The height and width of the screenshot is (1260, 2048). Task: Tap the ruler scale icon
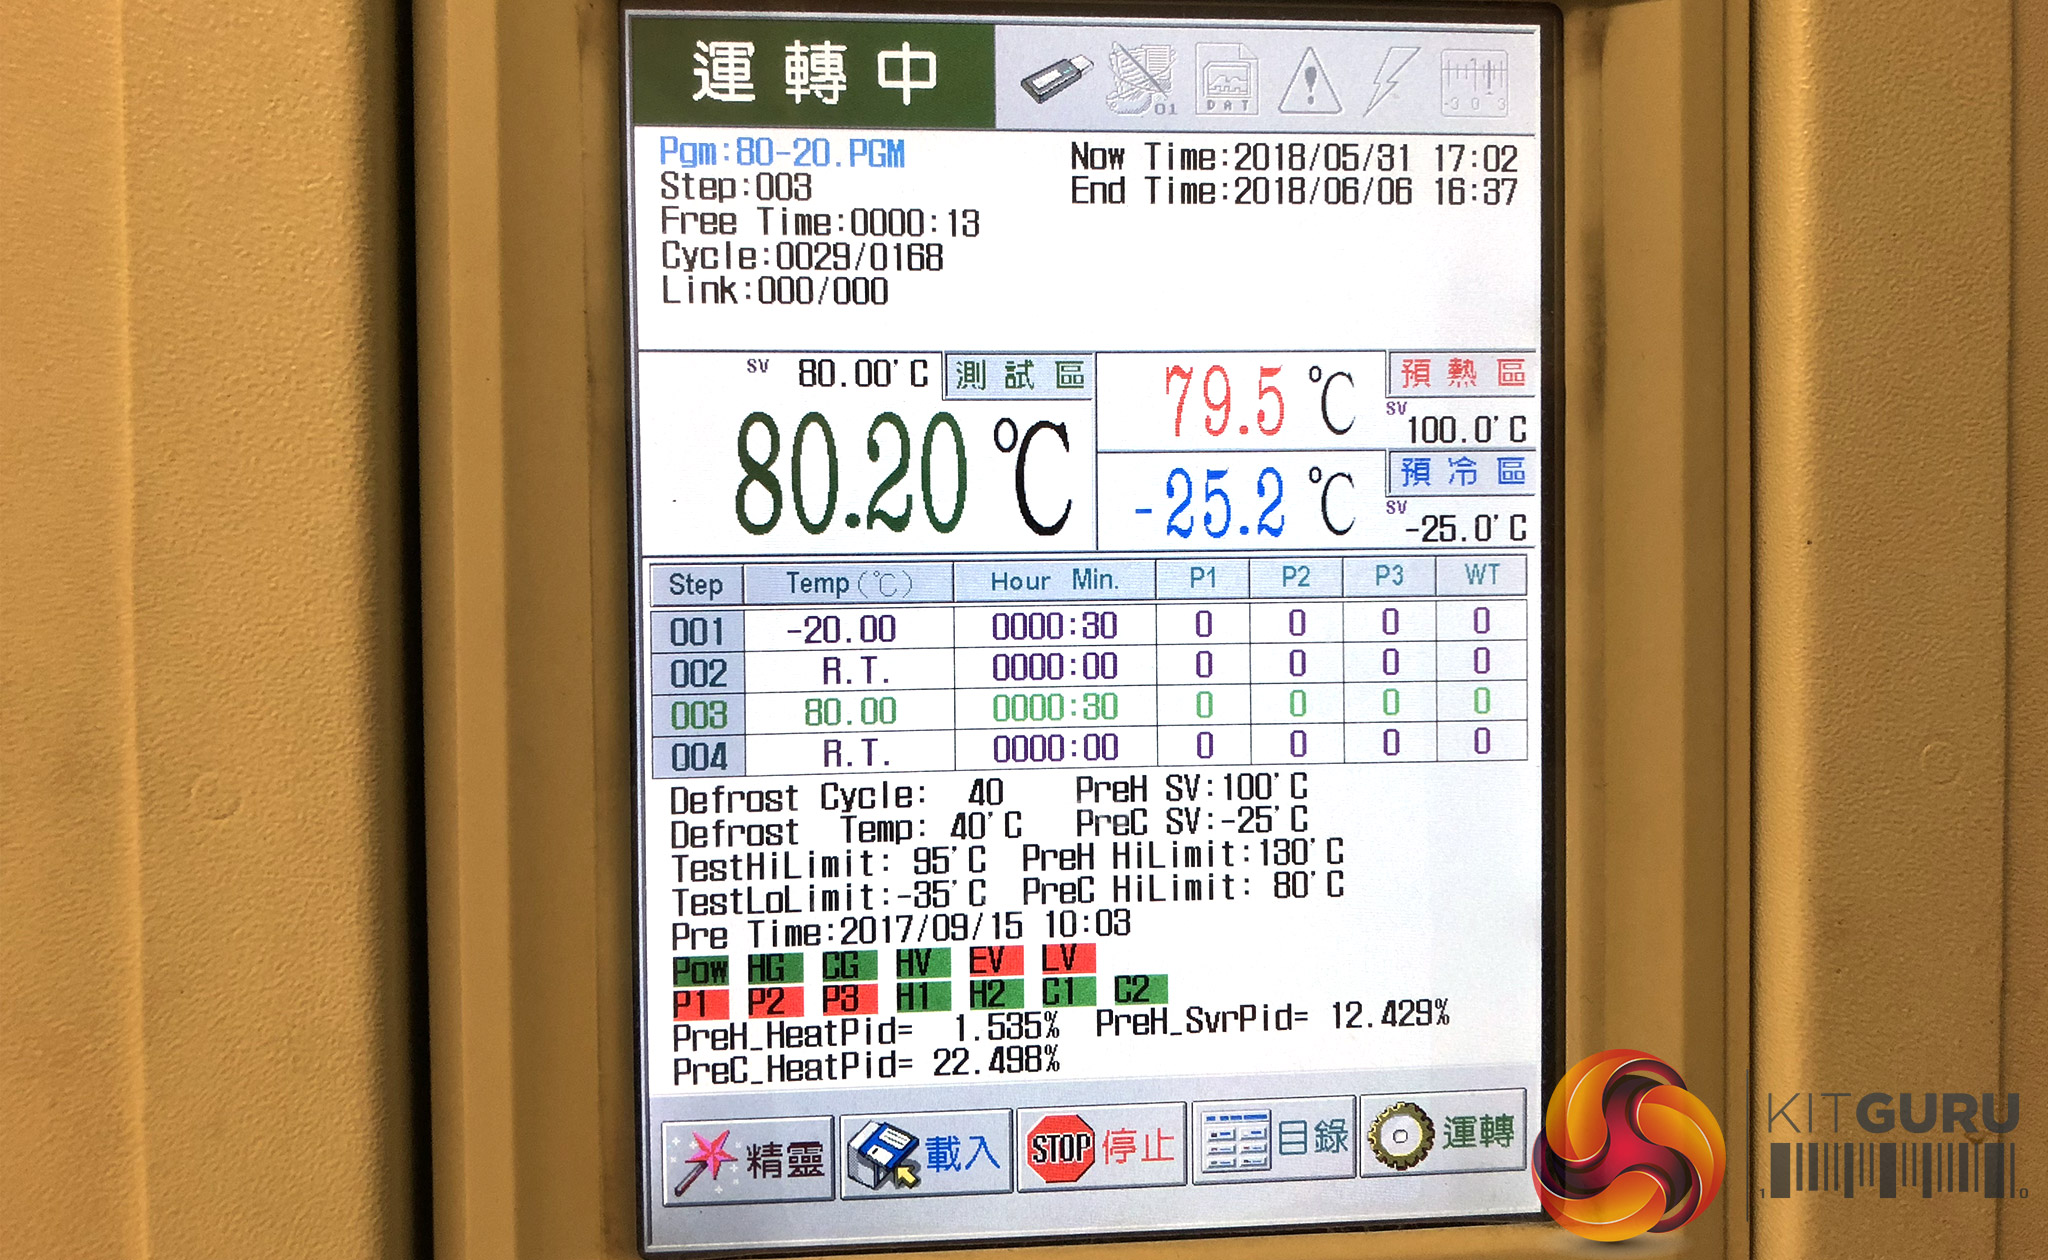pyautogui.click(x=1474, y=82)
